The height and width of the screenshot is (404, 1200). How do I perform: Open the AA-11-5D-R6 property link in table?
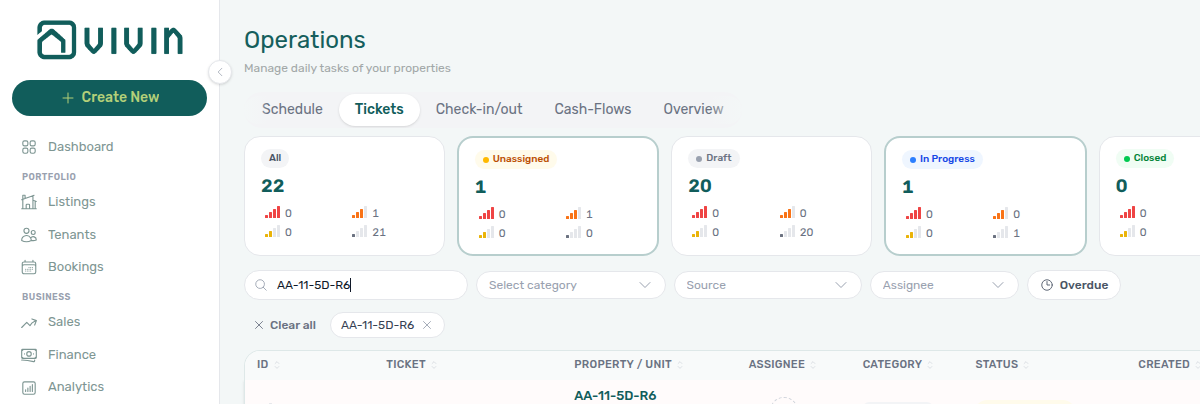coord(615,396)
